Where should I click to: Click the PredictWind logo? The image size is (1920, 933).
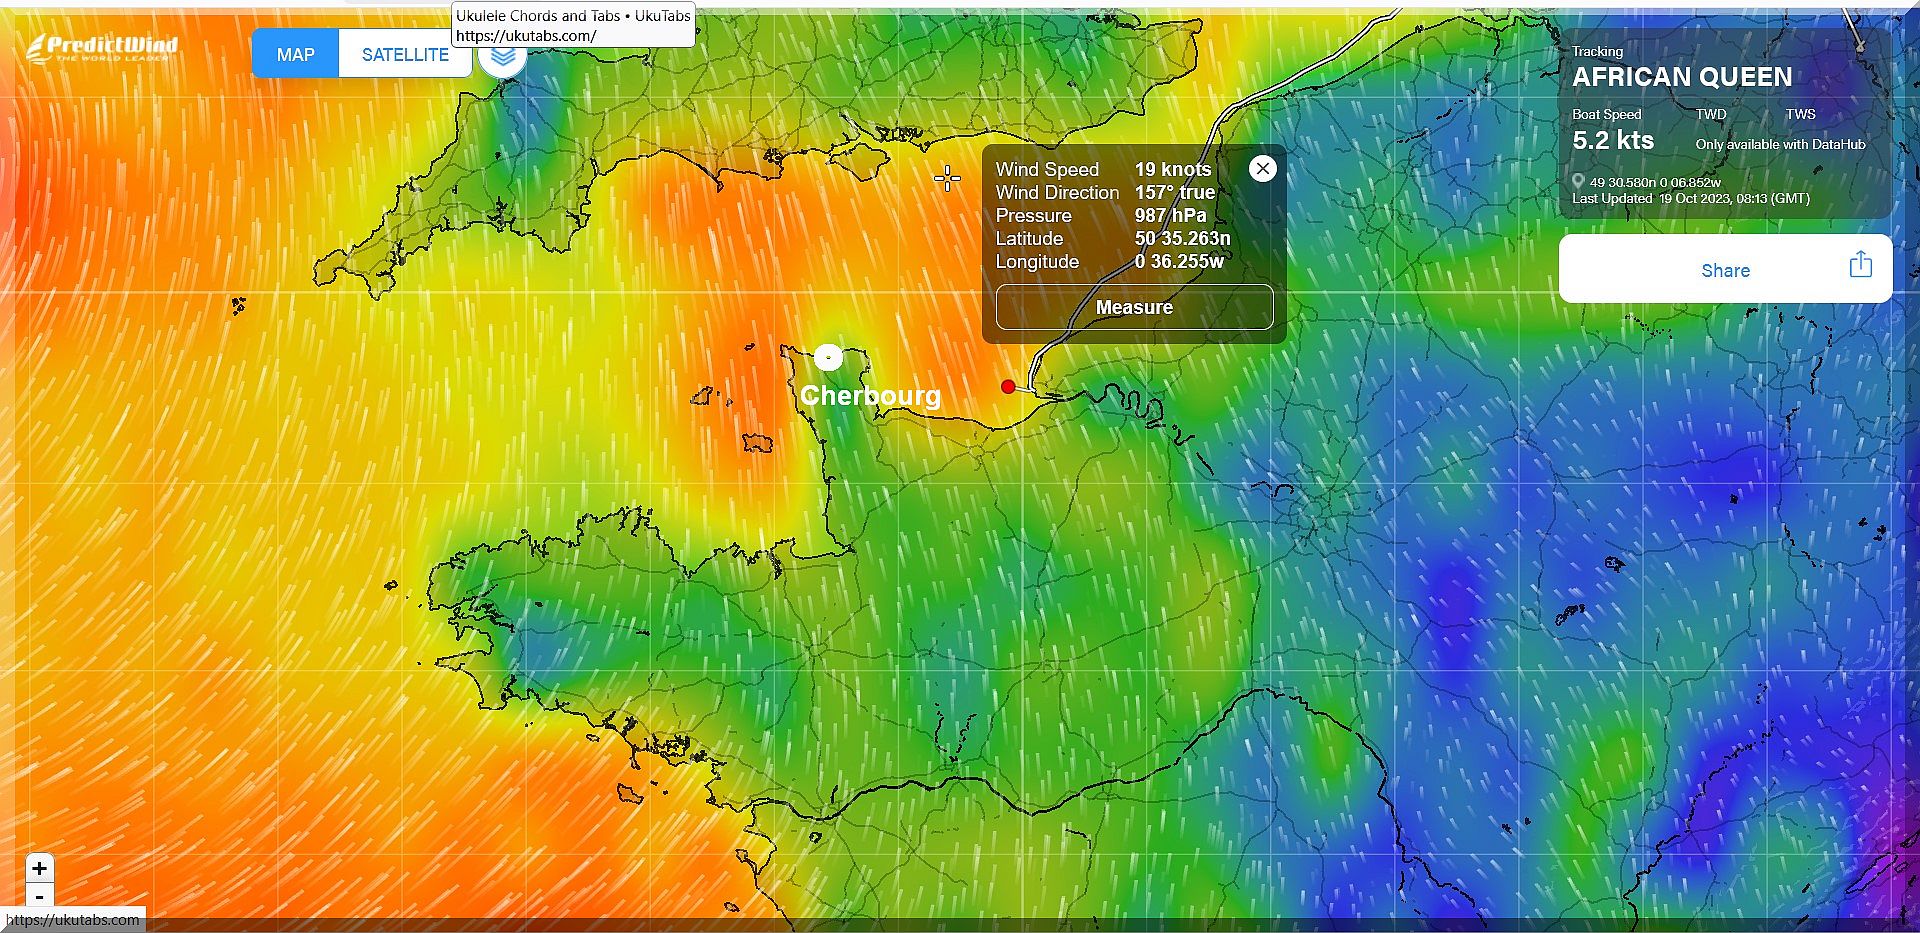(102, 47)
